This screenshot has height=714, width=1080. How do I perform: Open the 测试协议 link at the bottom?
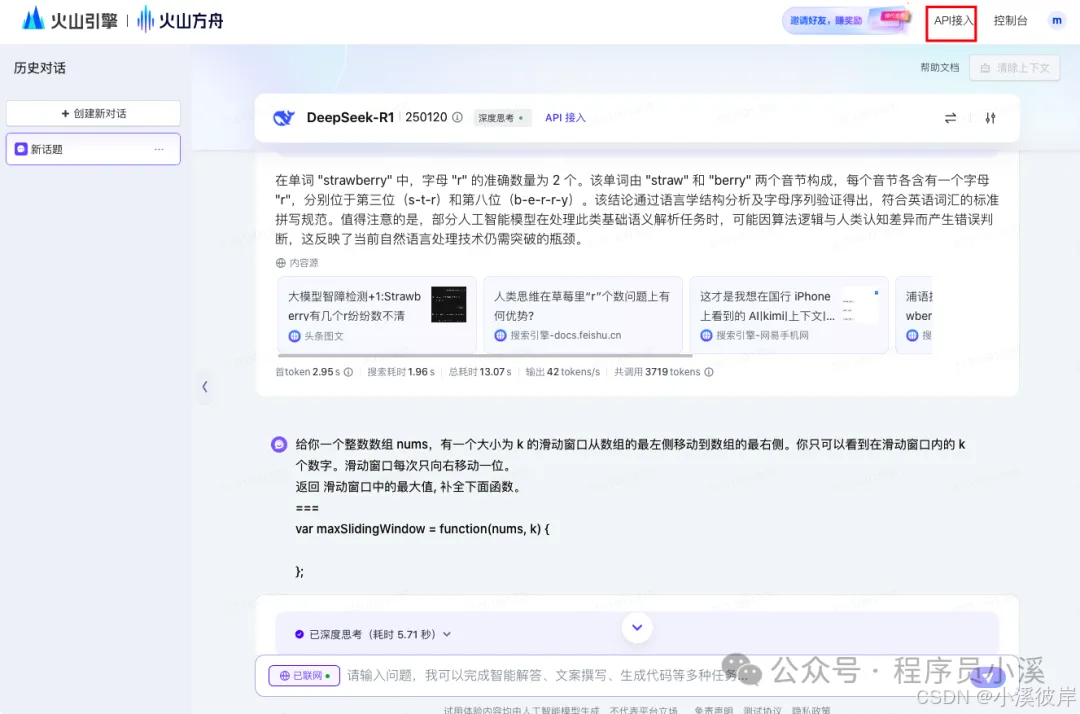pyautogui.click(x=762, y=710)
